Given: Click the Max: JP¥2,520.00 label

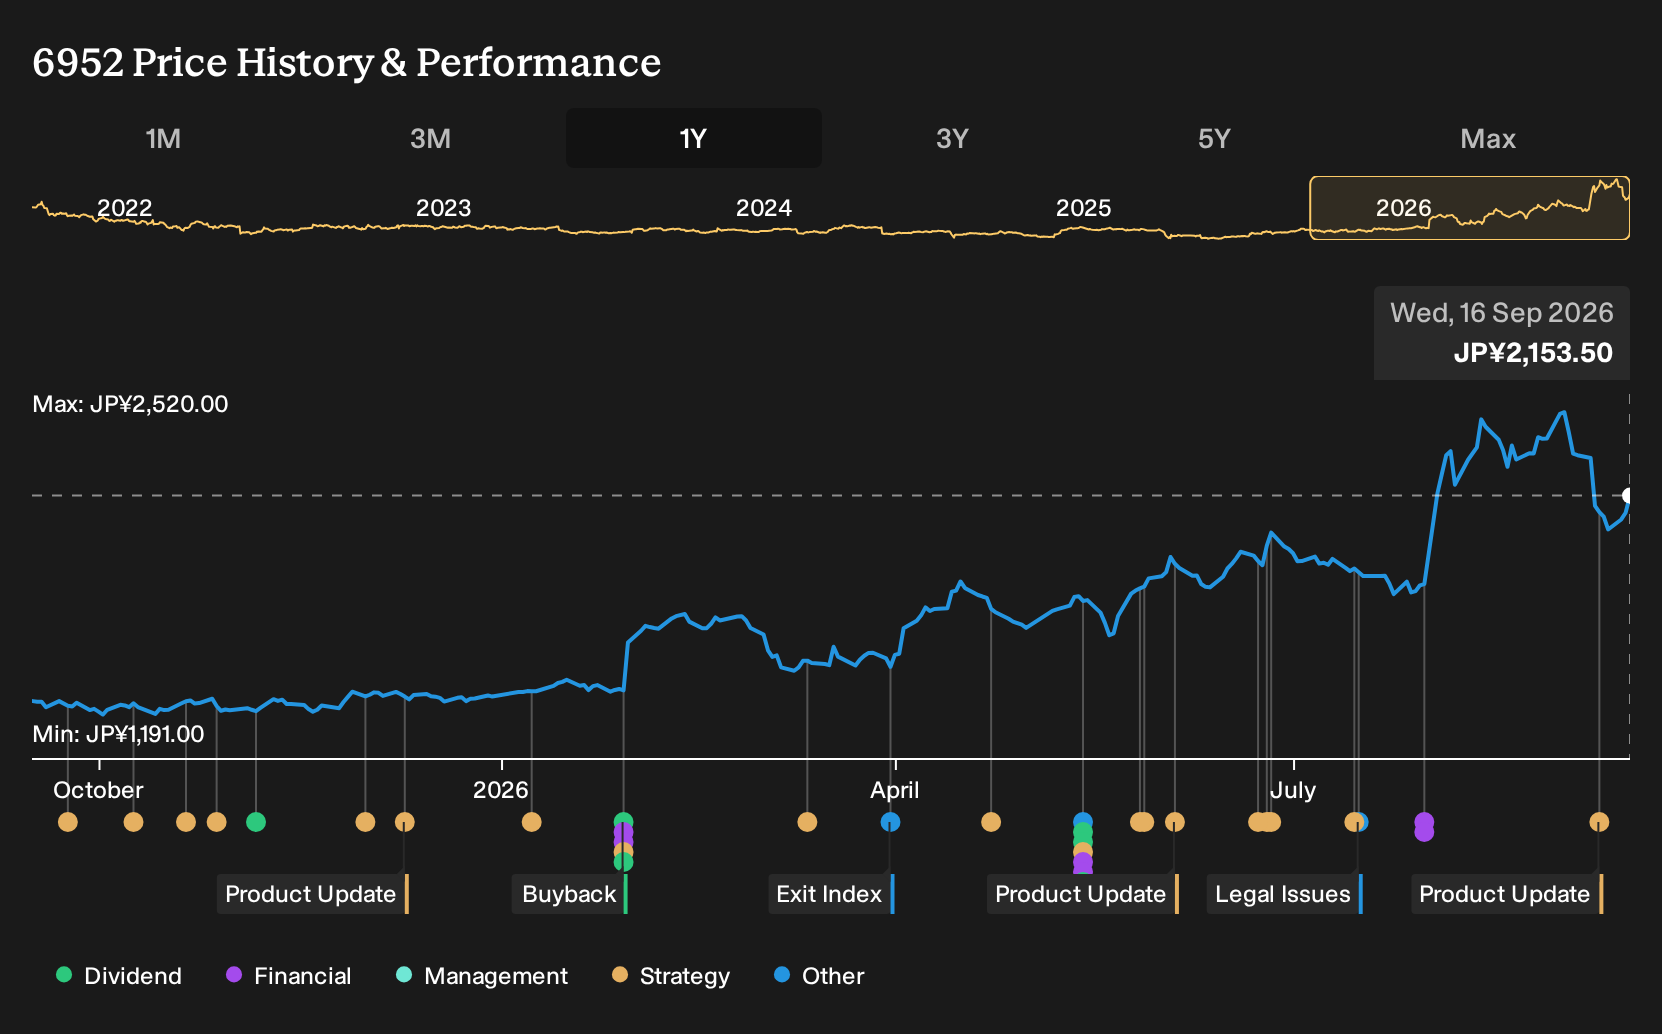Looking at the screenshot, I should point(130,404).
